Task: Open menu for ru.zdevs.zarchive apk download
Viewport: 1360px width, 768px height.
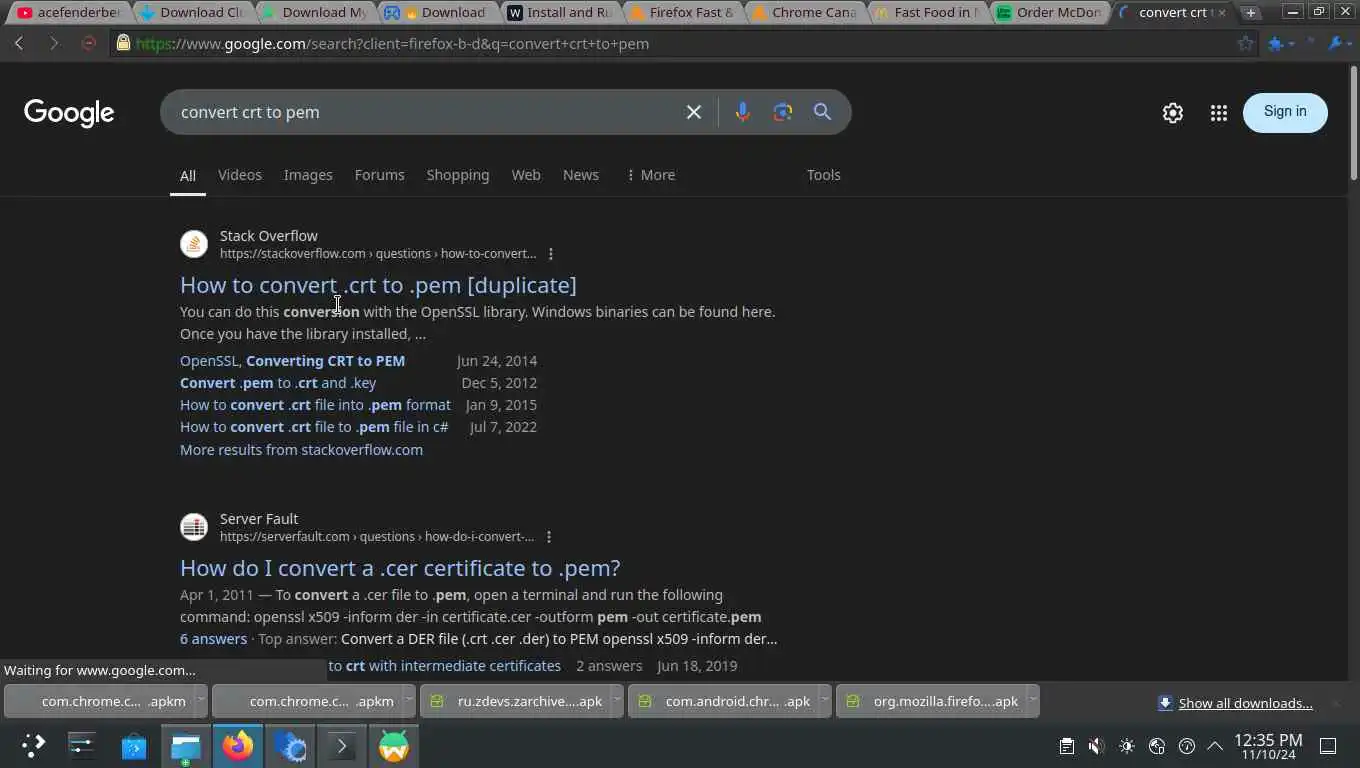Action: click(x=616, y=701)
